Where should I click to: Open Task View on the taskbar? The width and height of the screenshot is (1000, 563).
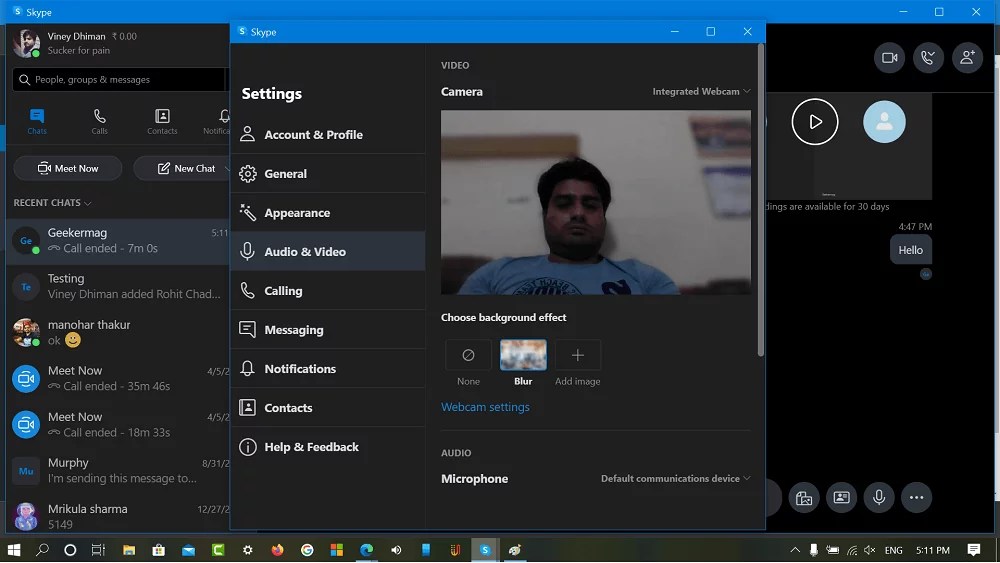98,550
